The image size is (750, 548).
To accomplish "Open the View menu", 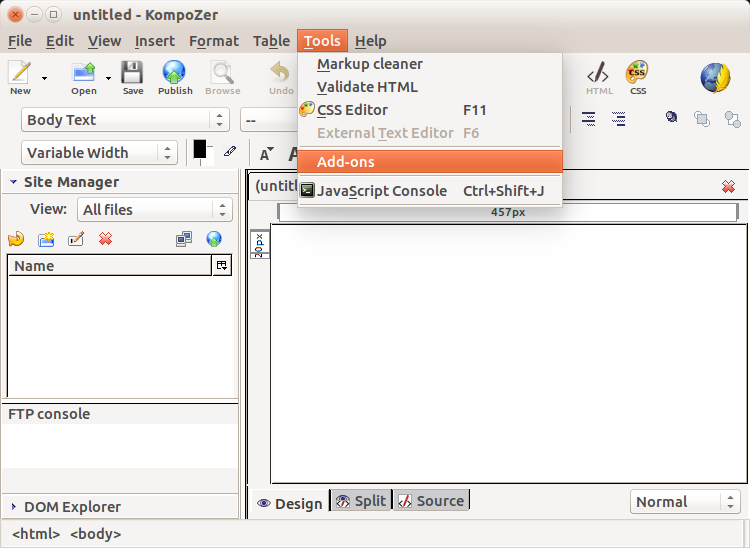I will 104,41.
